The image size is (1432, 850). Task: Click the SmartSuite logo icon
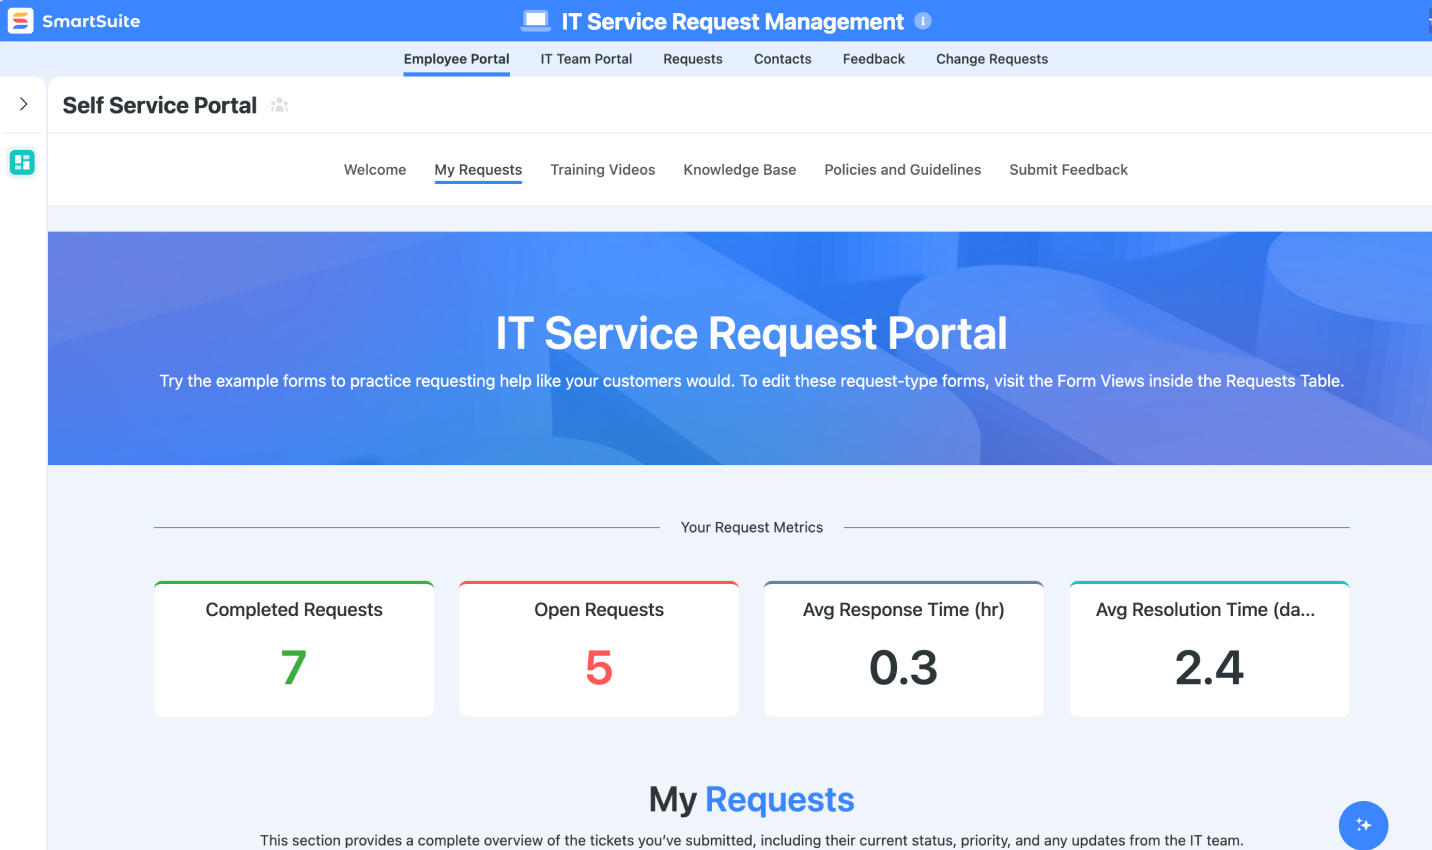(21, 21)
